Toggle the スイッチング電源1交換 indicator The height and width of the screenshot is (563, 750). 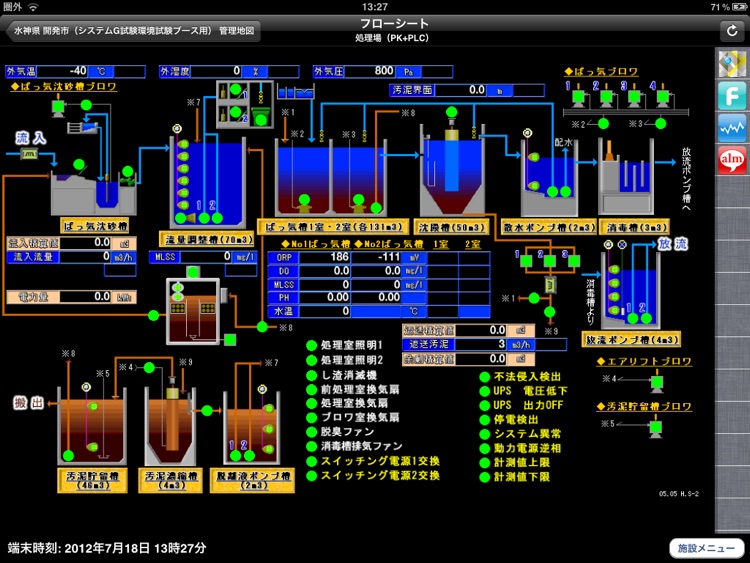311,462
